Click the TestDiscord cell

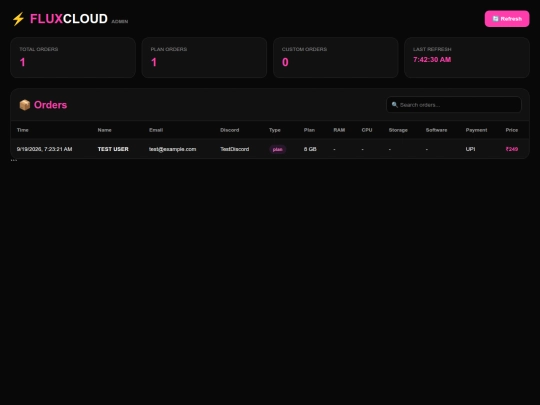pos(235,149)
